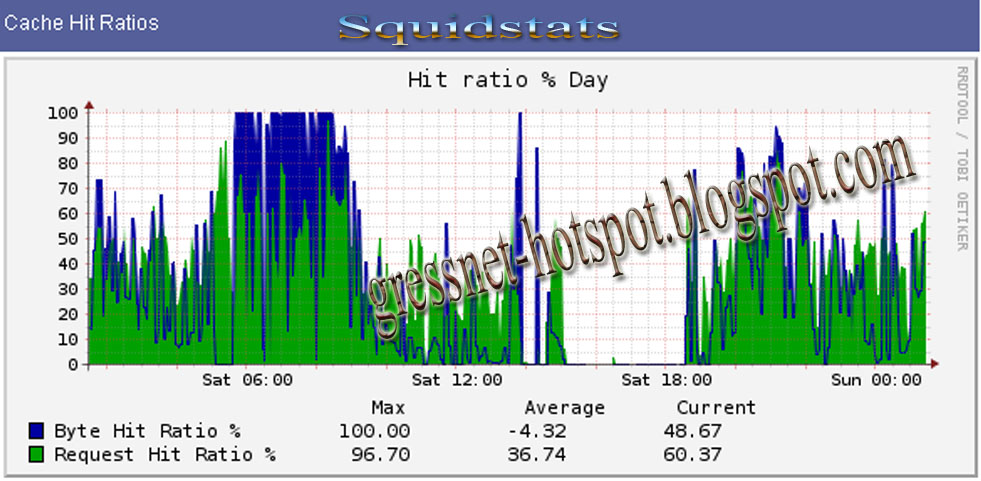The image size is (981, 481).
Task: Click the red arrow atop the y-axis
Action: click(x=89, y=105)
